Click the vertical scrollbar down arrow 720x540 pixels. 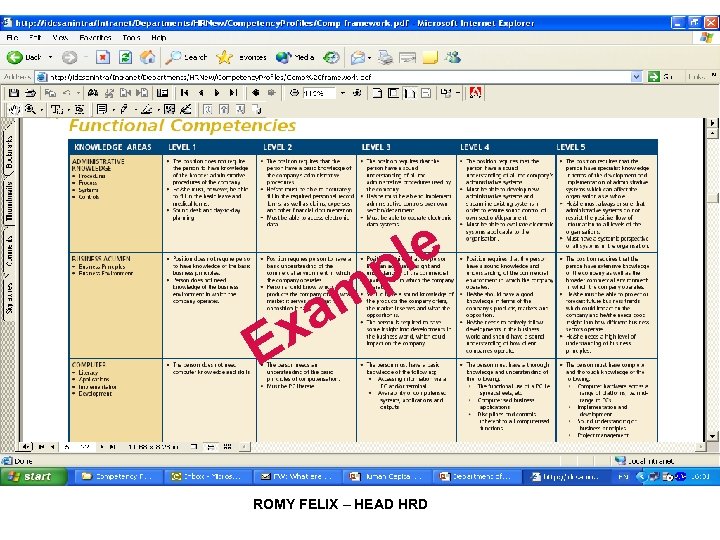point(712,436)
